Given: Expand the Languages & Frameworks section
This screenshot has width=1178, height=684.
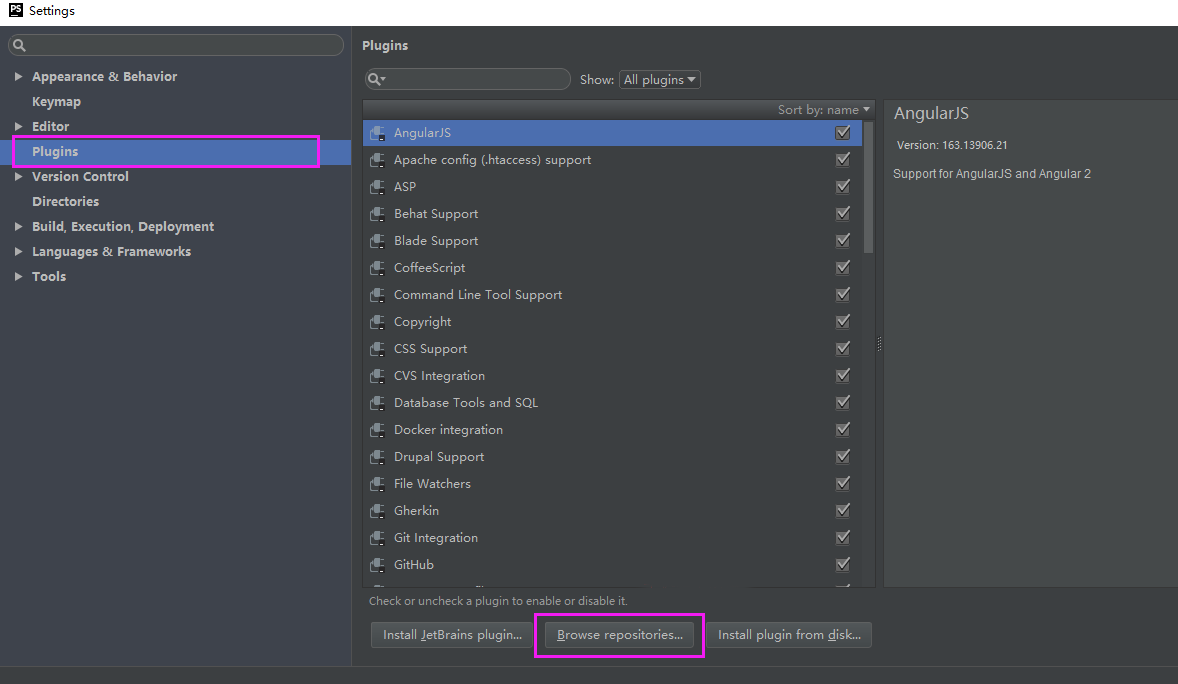Looking at the screenshot, I should [x=19, y=252].
